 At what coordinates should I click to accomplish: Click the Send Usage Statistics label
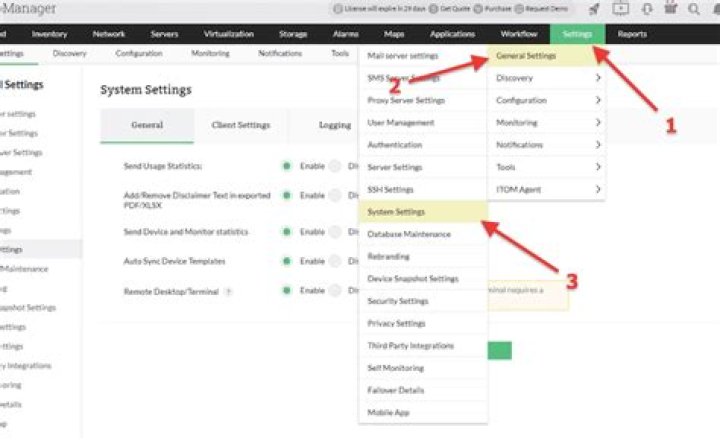[x=163, y=166]
